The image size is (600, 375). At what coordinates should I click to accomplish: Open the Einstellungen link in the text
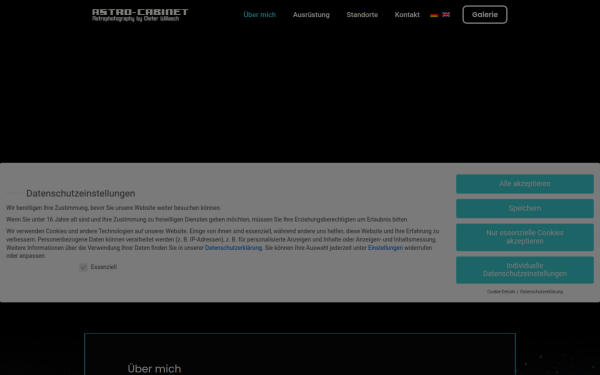click(x=385, y=248)
